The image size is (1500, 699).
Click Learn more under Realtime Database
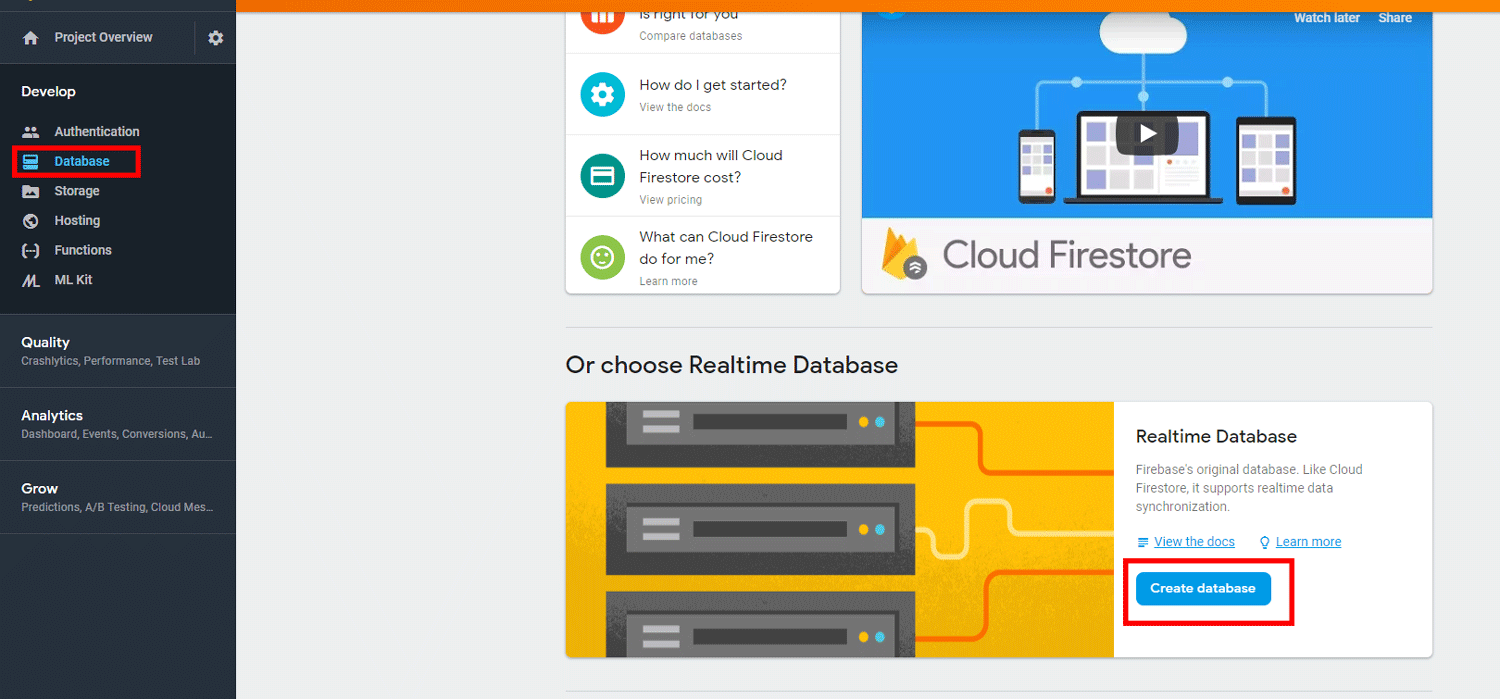[1308, 542]
